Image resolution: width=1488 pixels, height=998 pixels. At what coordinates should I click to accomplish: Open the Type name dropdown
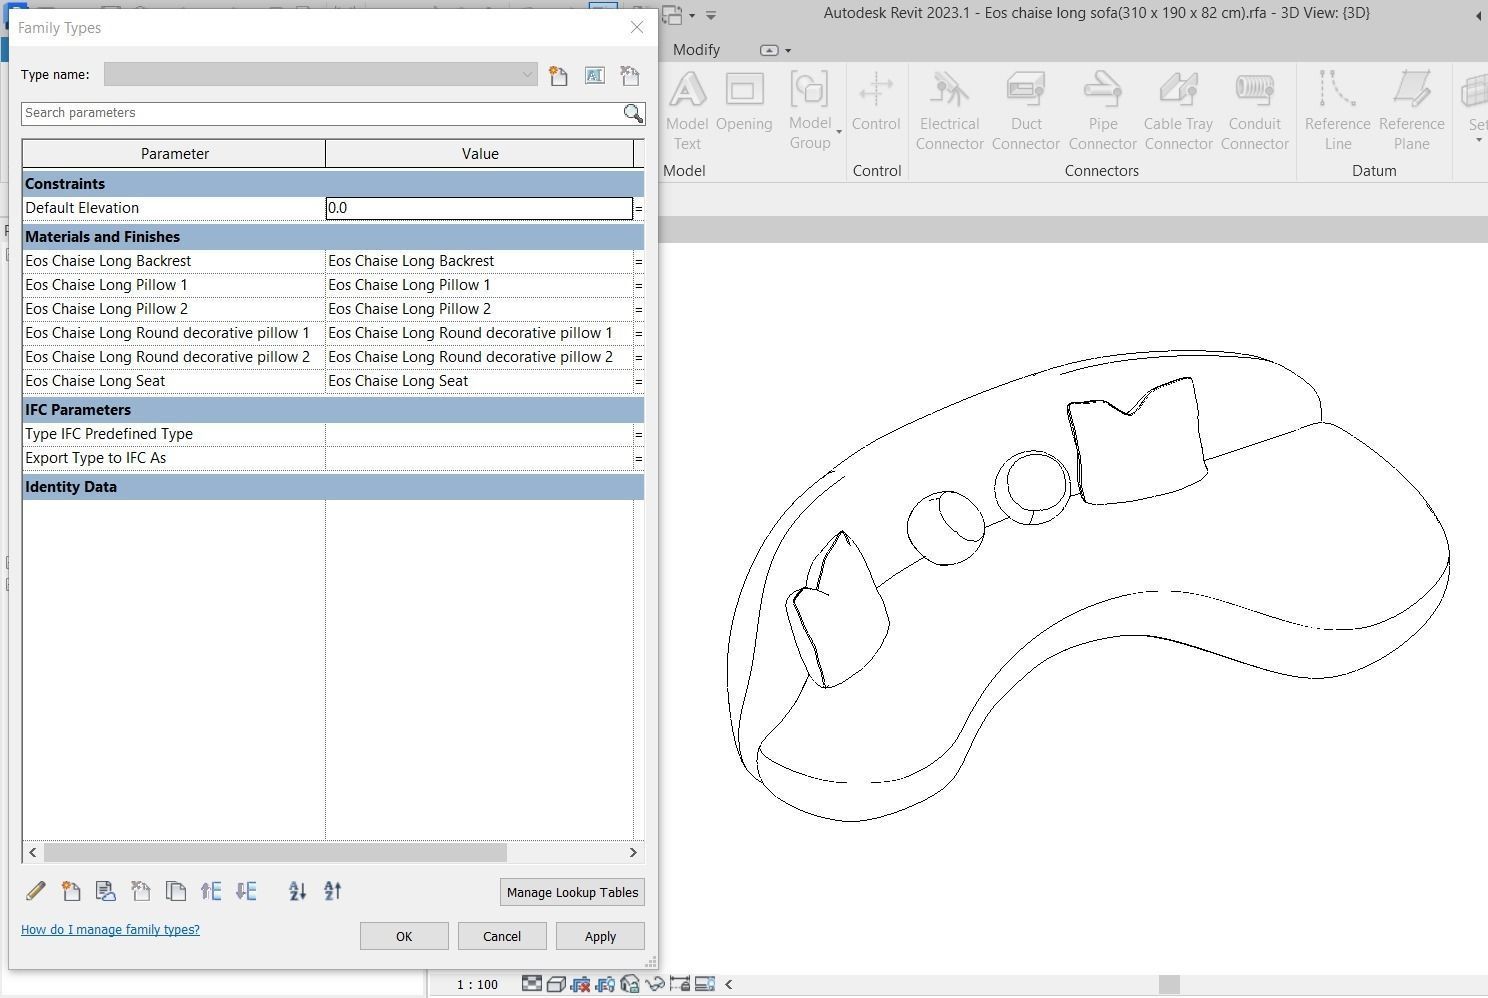point(527,75)
